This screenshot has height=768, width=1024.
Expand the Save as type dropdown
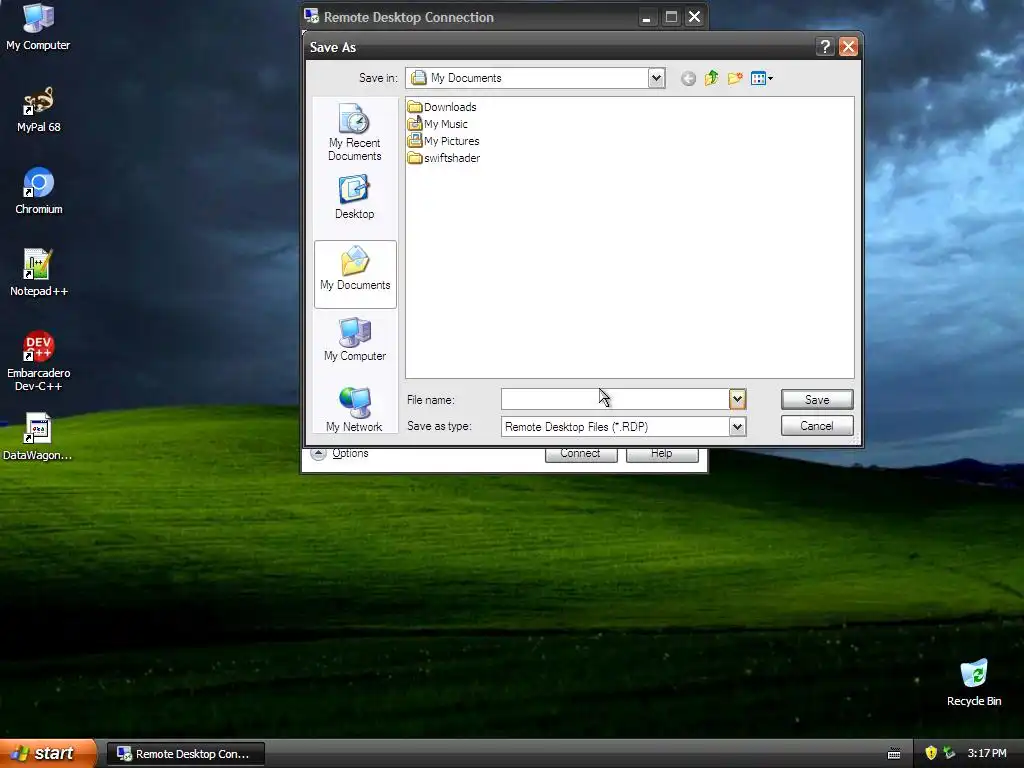coord(737,426)
